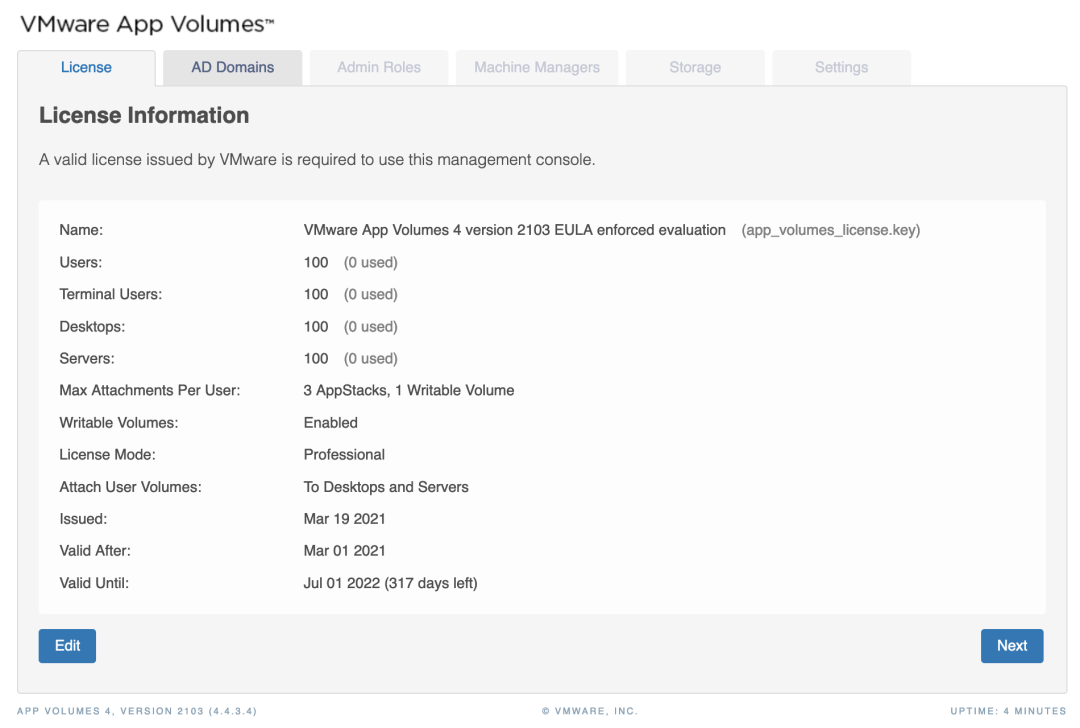Click the Writable Volumes Enabled value
The height and width of the screenshot is (728, 1080).
pos(330,423)
